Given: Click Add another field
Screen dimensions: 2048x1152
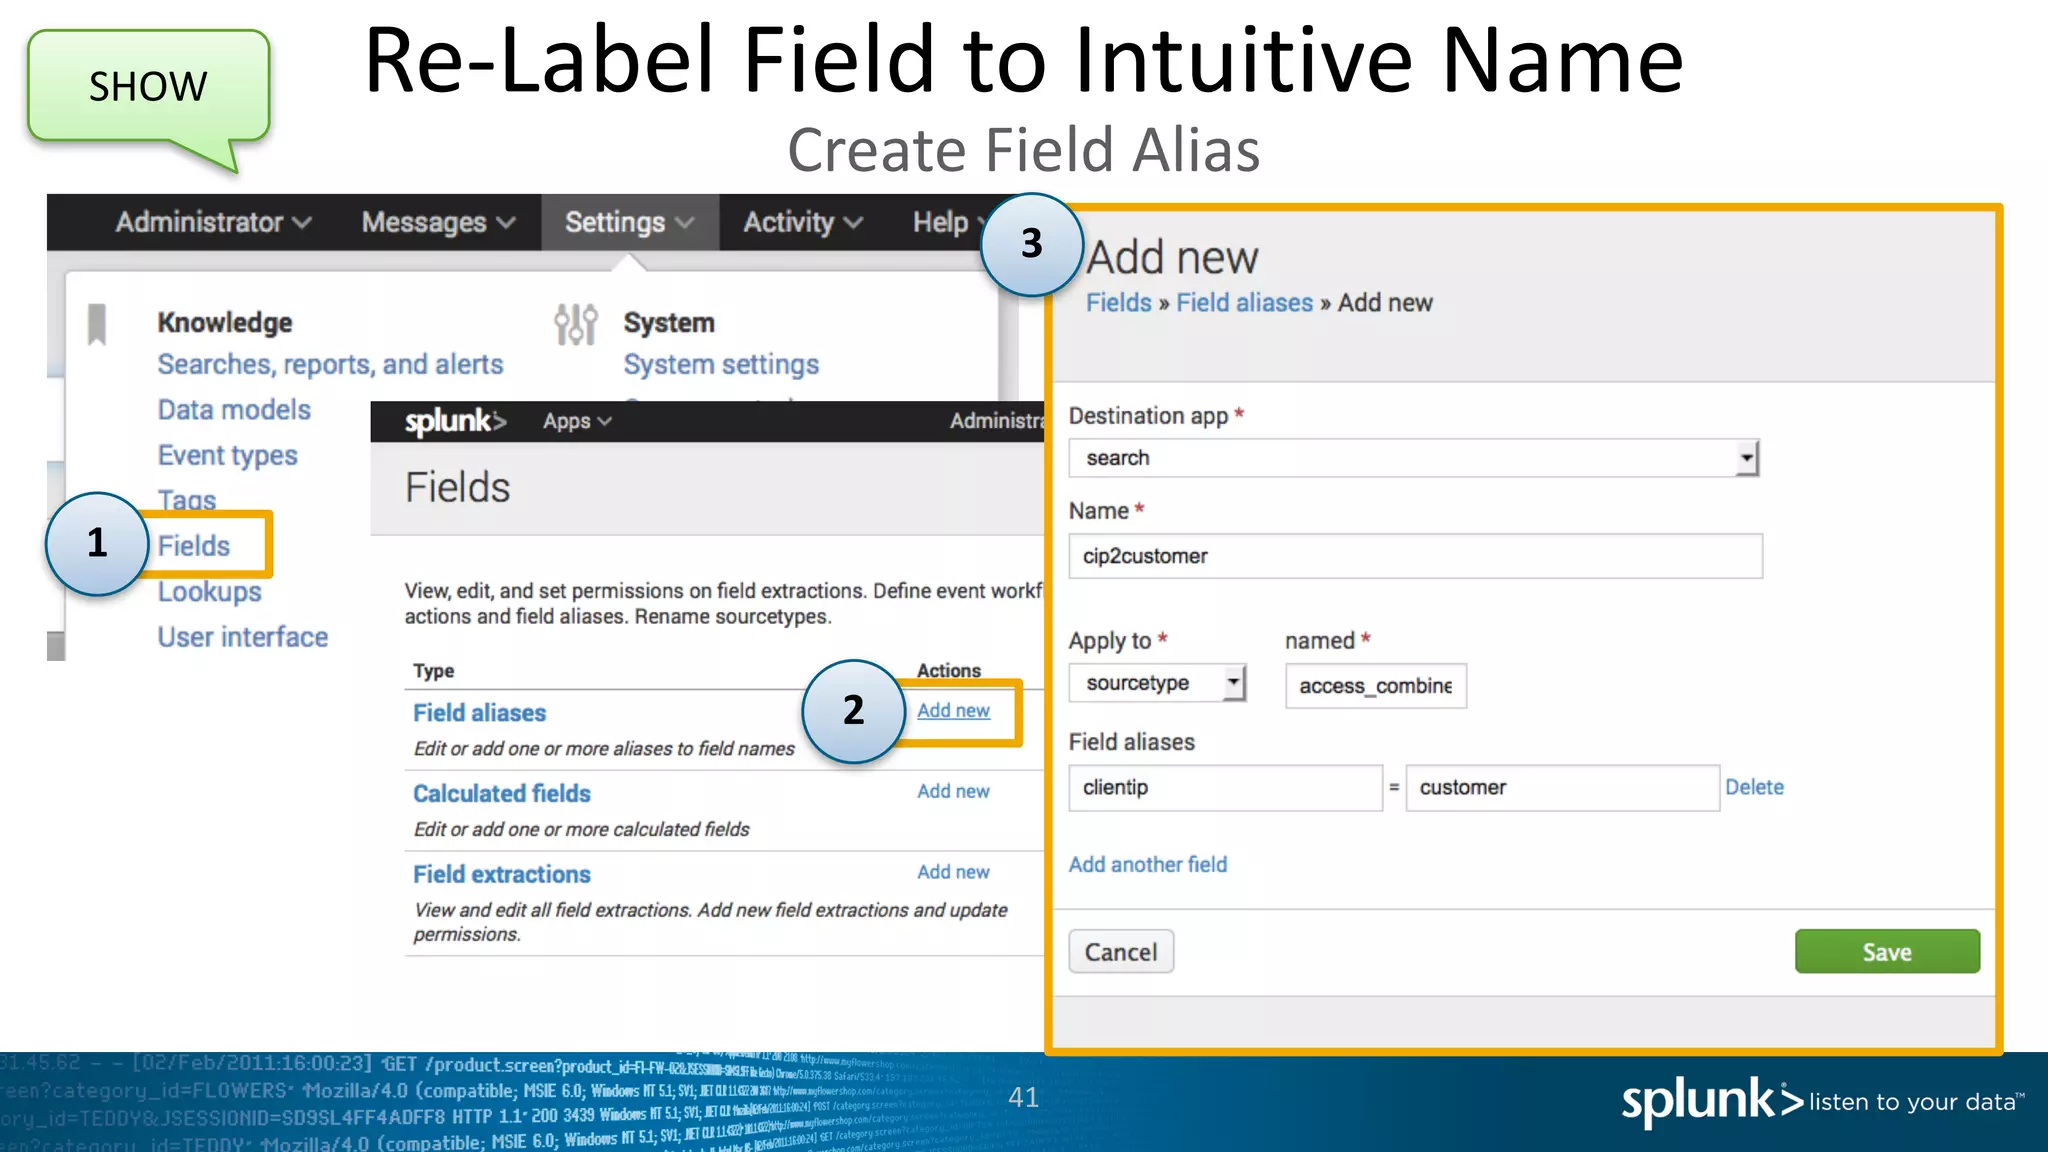Looking at the screenshot, I should (x=1148, y=865).
